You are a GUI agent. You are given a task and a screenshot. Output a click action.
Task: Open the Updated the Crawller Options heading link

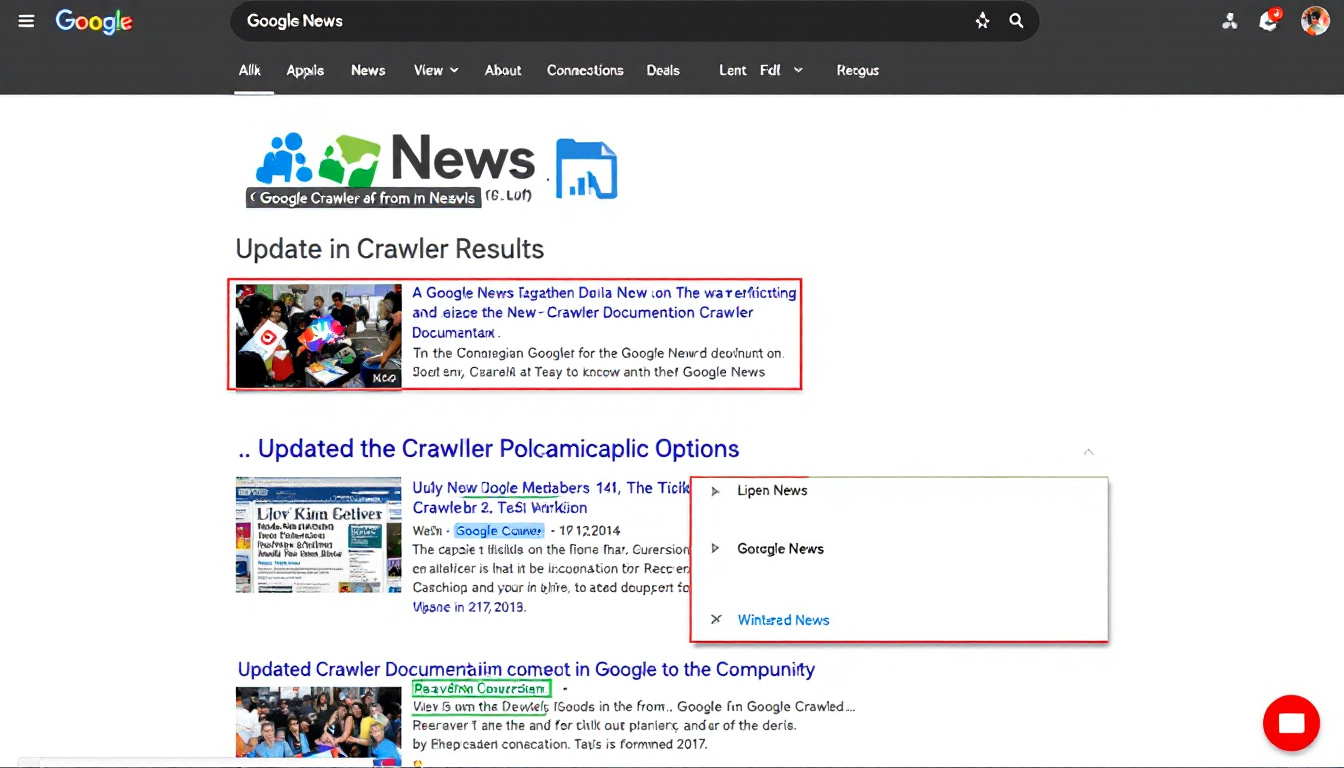489,449
